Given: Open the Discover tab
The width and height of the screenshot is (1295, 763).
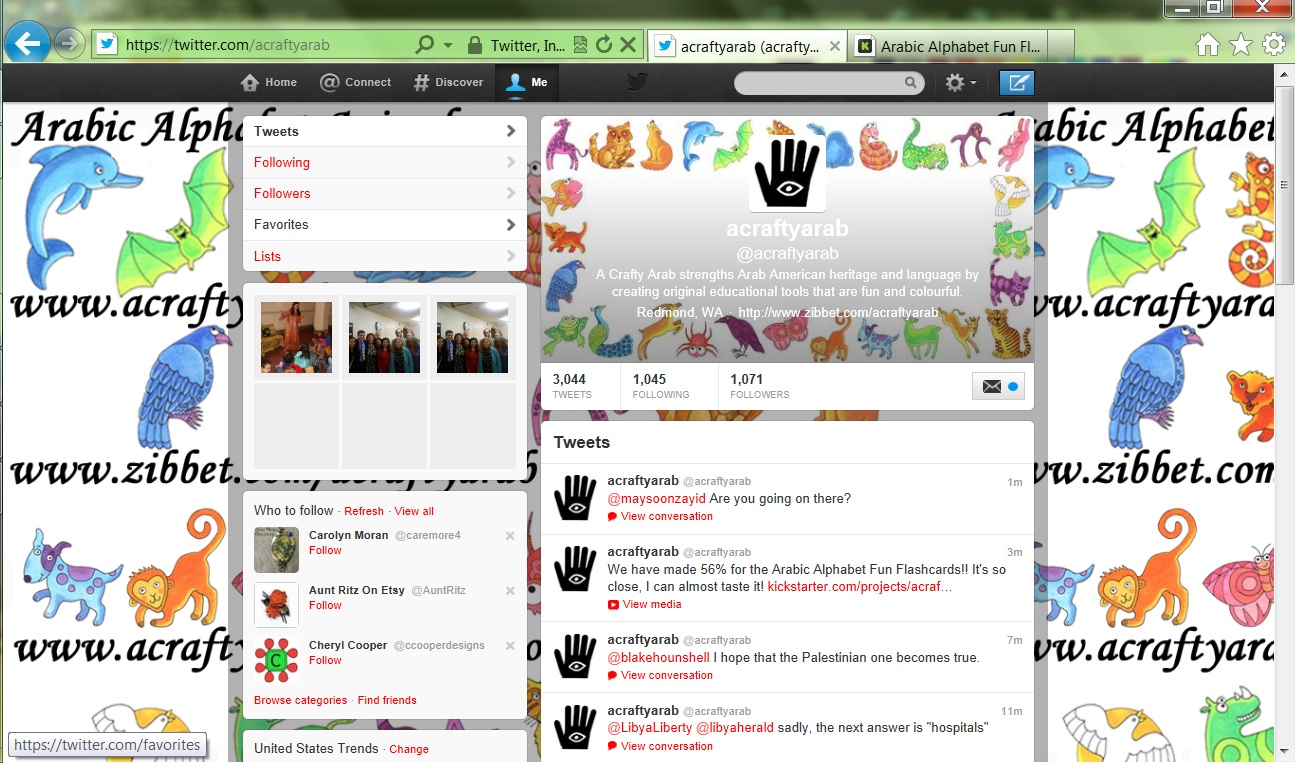Looking at the screenshot, I should [x=448, y=82].
